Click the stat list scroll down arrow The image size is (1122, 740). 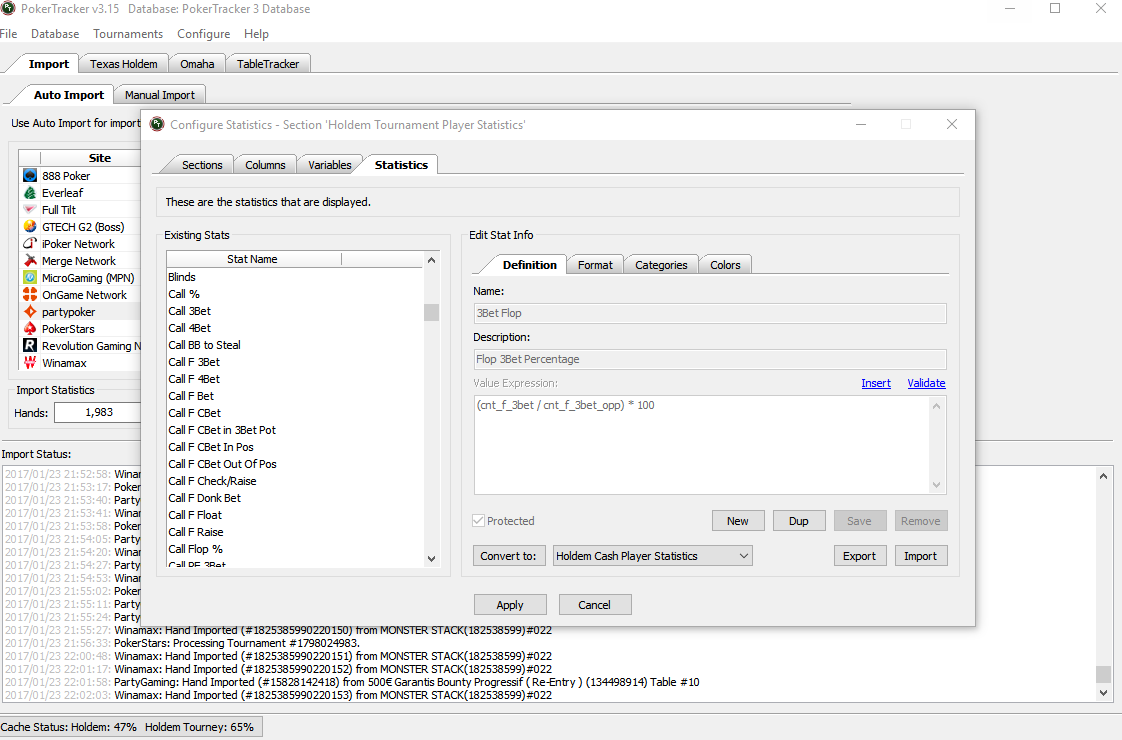[x=431, y=559]
